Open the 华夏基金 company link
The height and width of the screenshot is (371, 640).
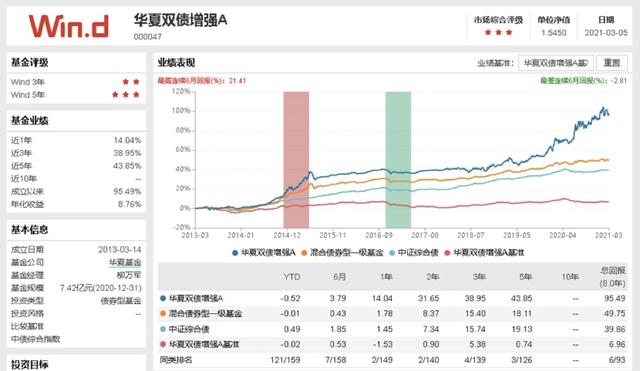click(x=125, y=262)
